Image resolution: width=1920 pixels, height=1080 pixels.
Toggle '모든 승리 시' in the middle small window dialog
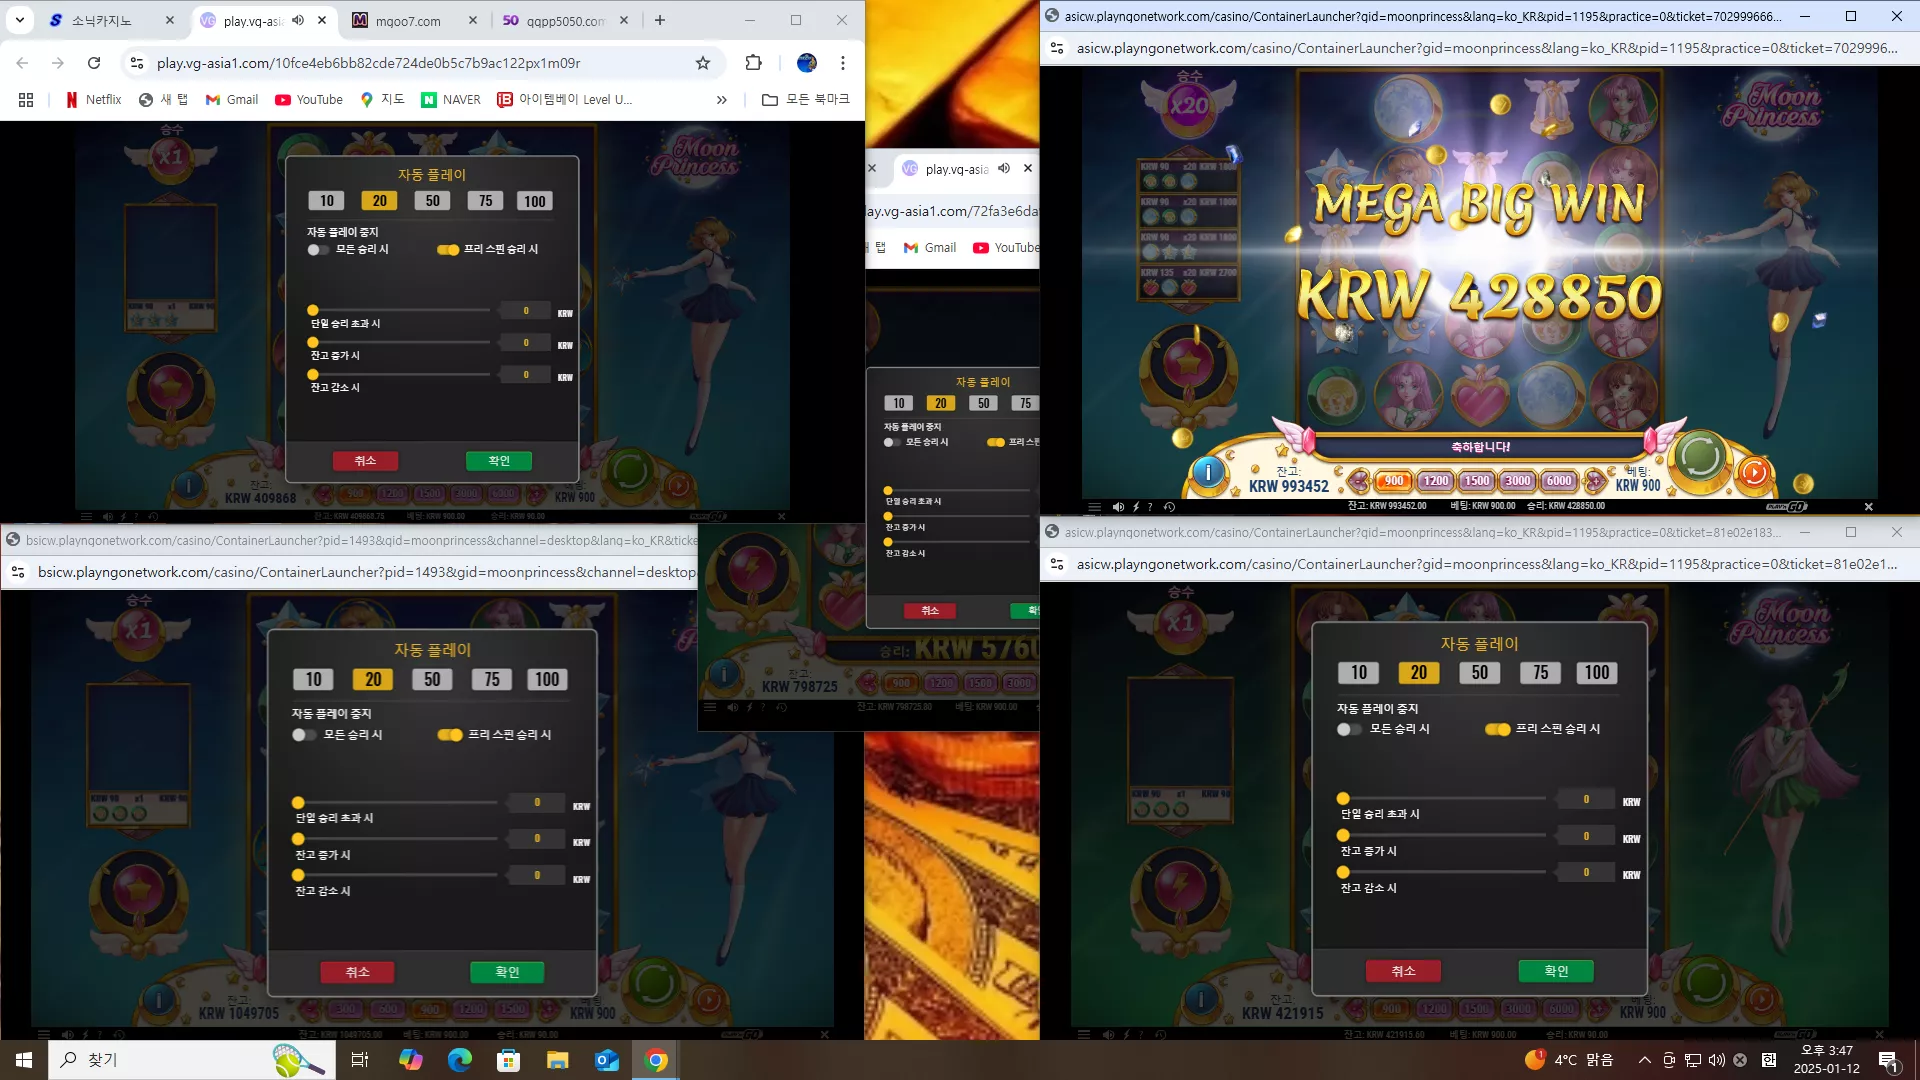point(892,442)
